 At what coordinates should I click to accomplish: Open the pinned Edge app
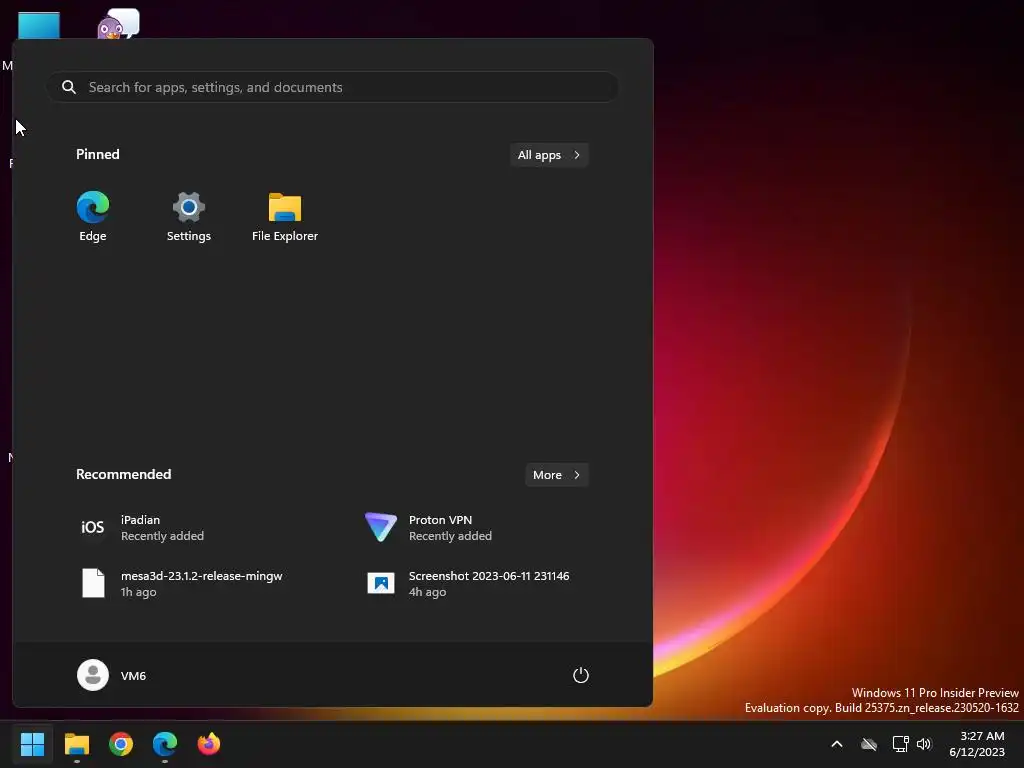coord(93,216)
